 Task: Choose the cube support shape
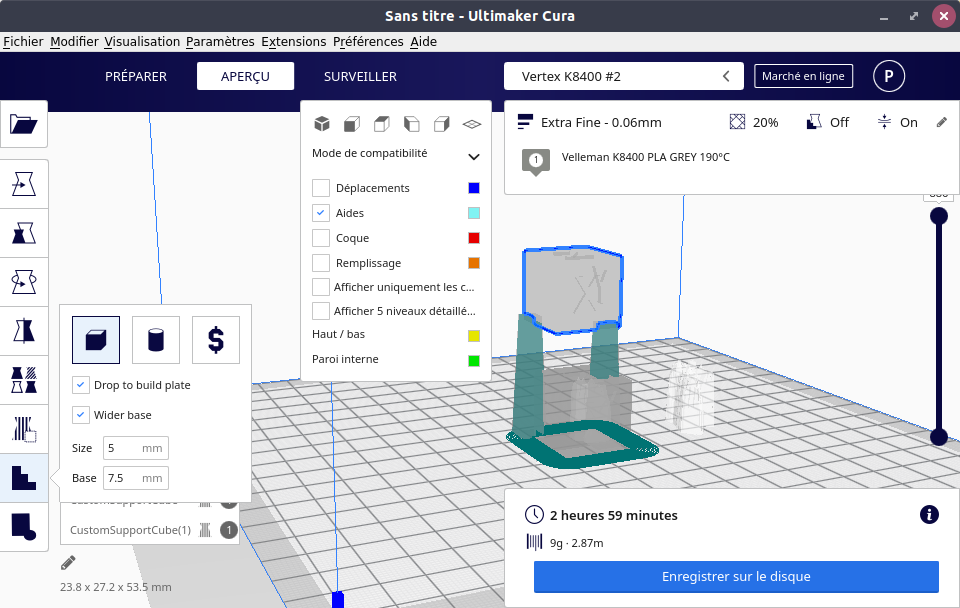click(96, 340)
